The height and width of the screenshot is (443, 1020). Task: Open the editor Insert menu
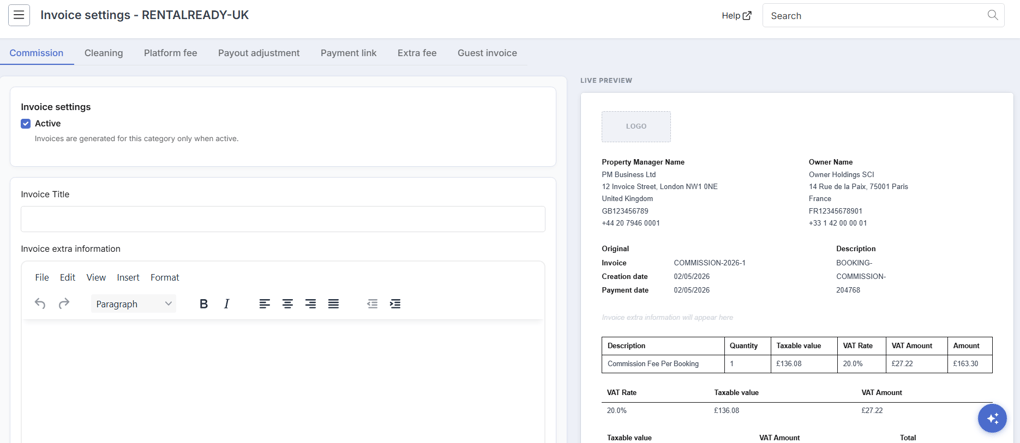point(128,277)
